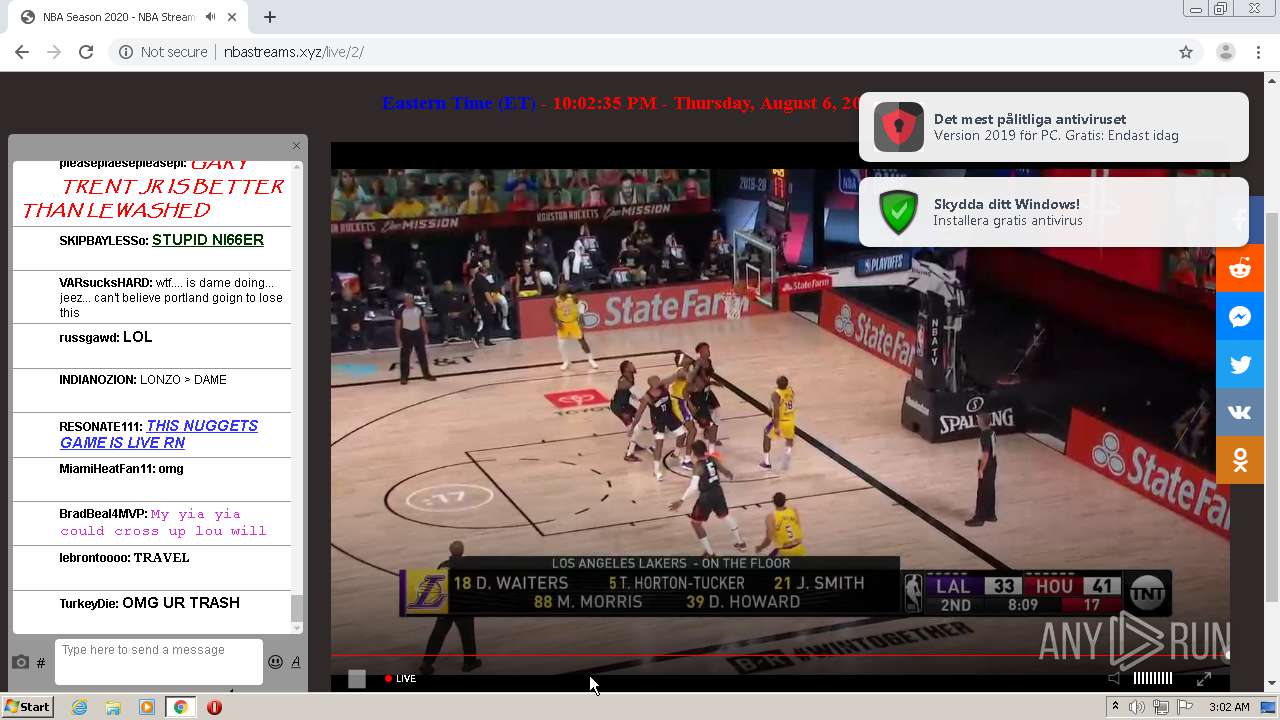Click the taskbar clock 3:02 AM

[1229, 707]
